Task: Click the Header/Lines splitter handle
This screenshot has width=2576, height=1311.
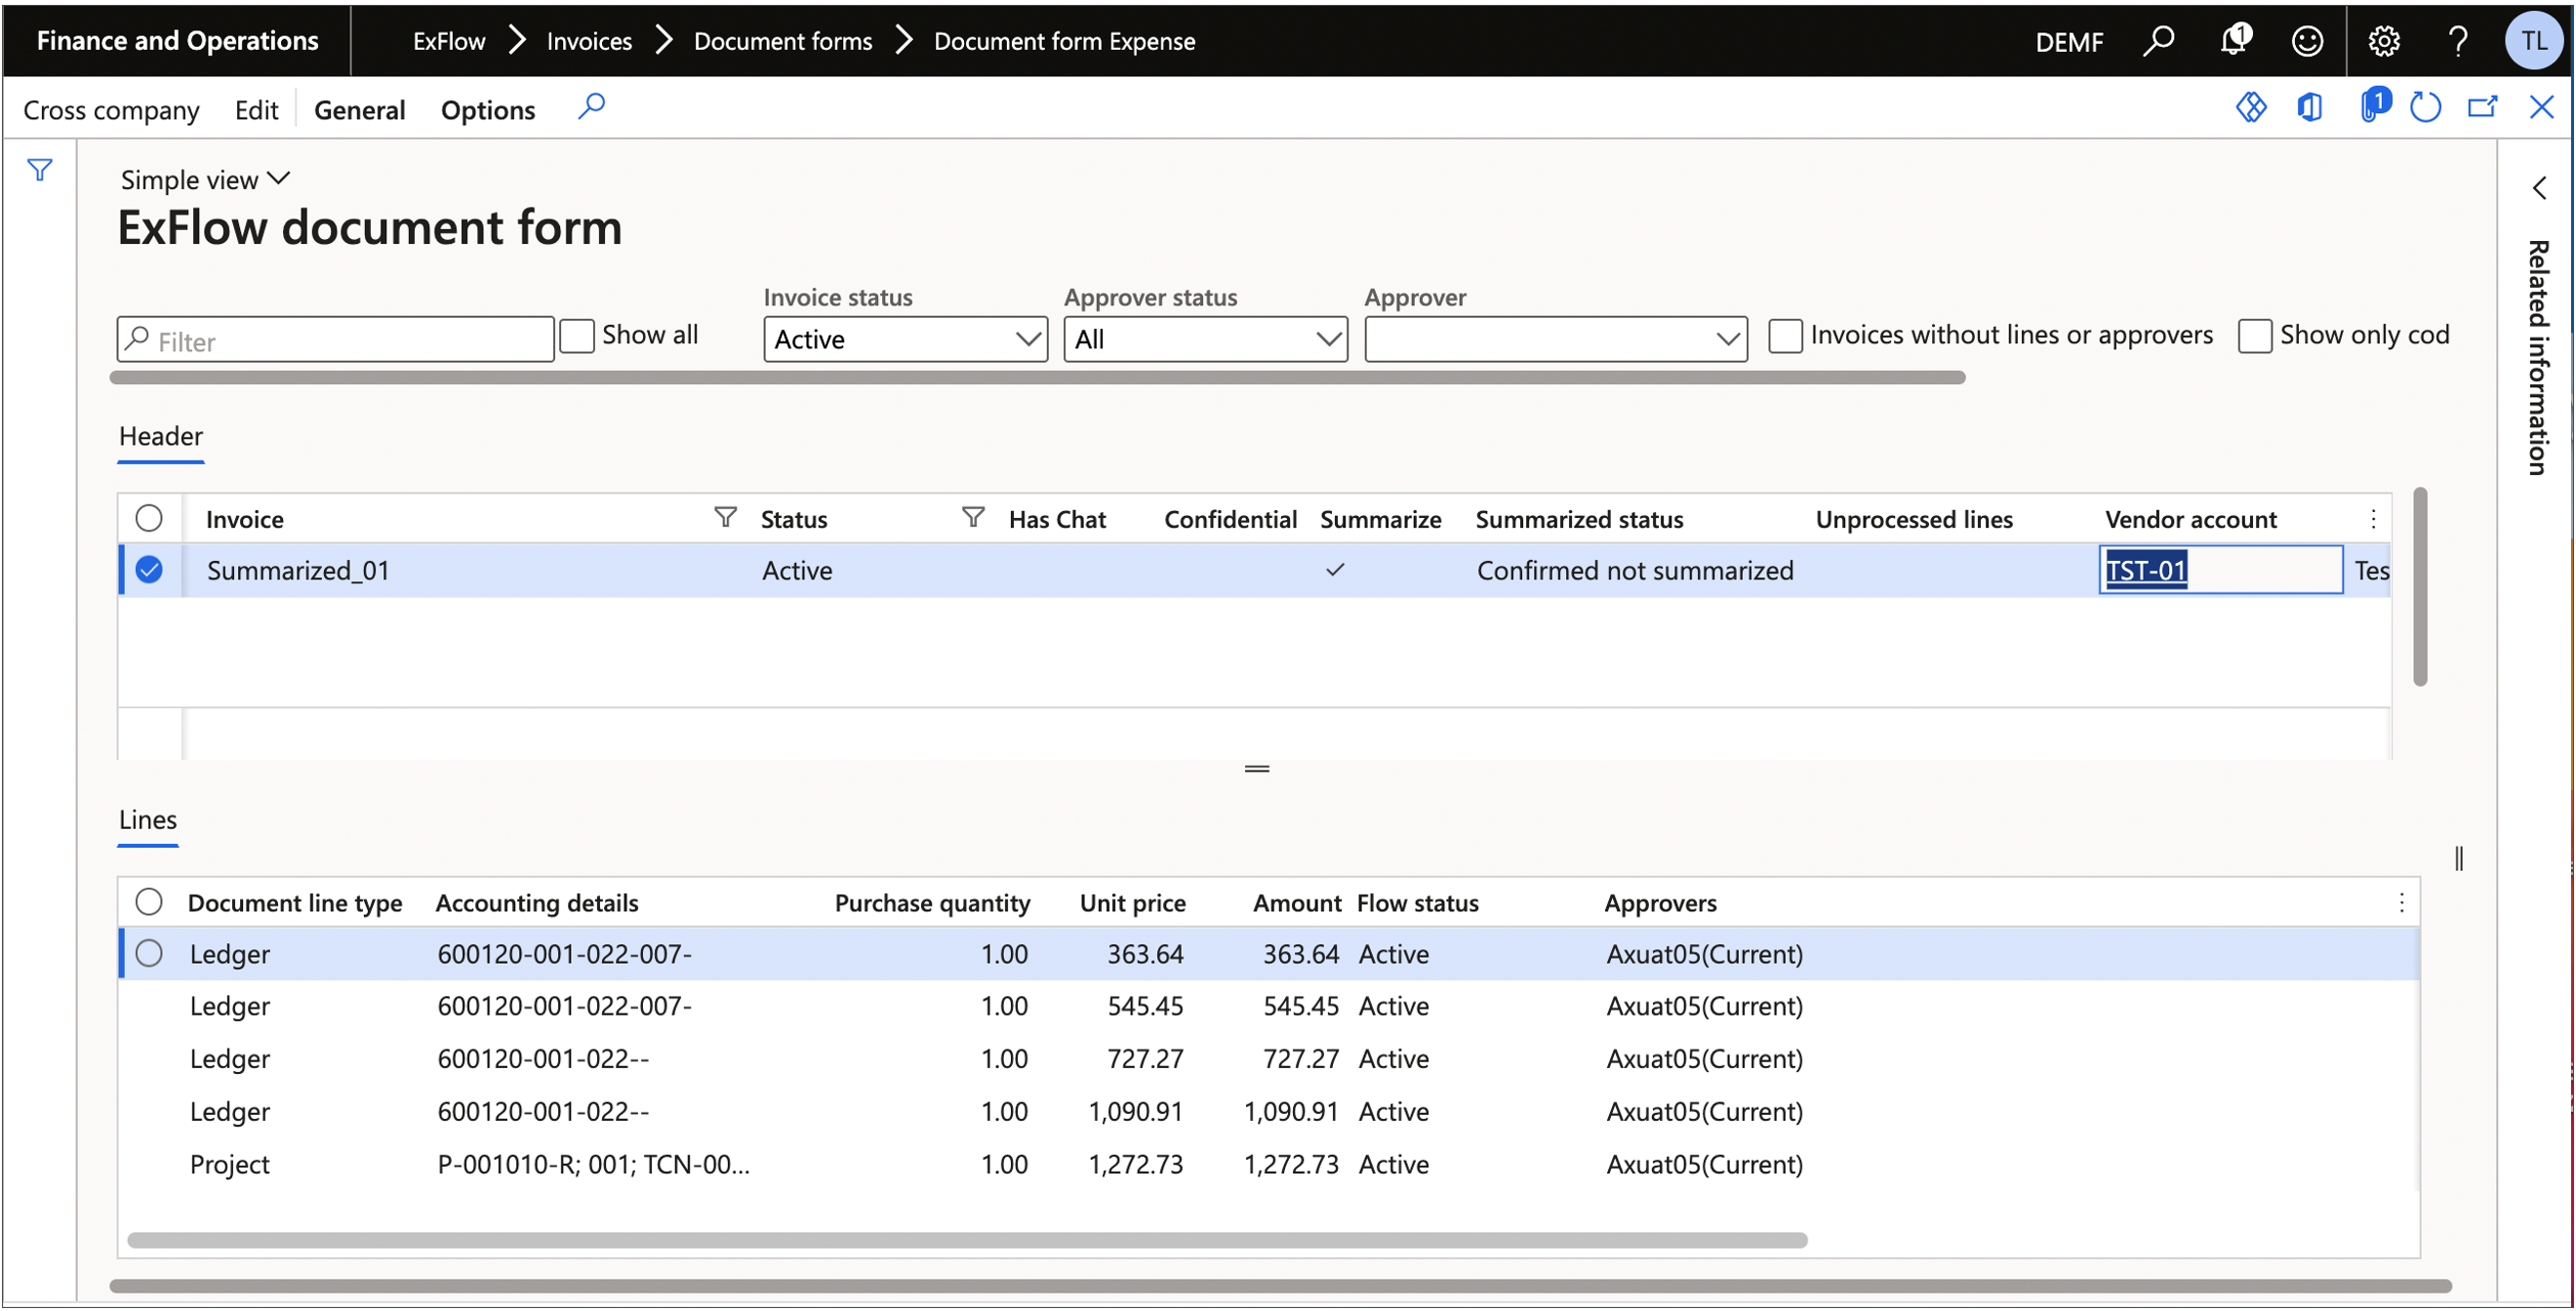Action: [1257, 770]
